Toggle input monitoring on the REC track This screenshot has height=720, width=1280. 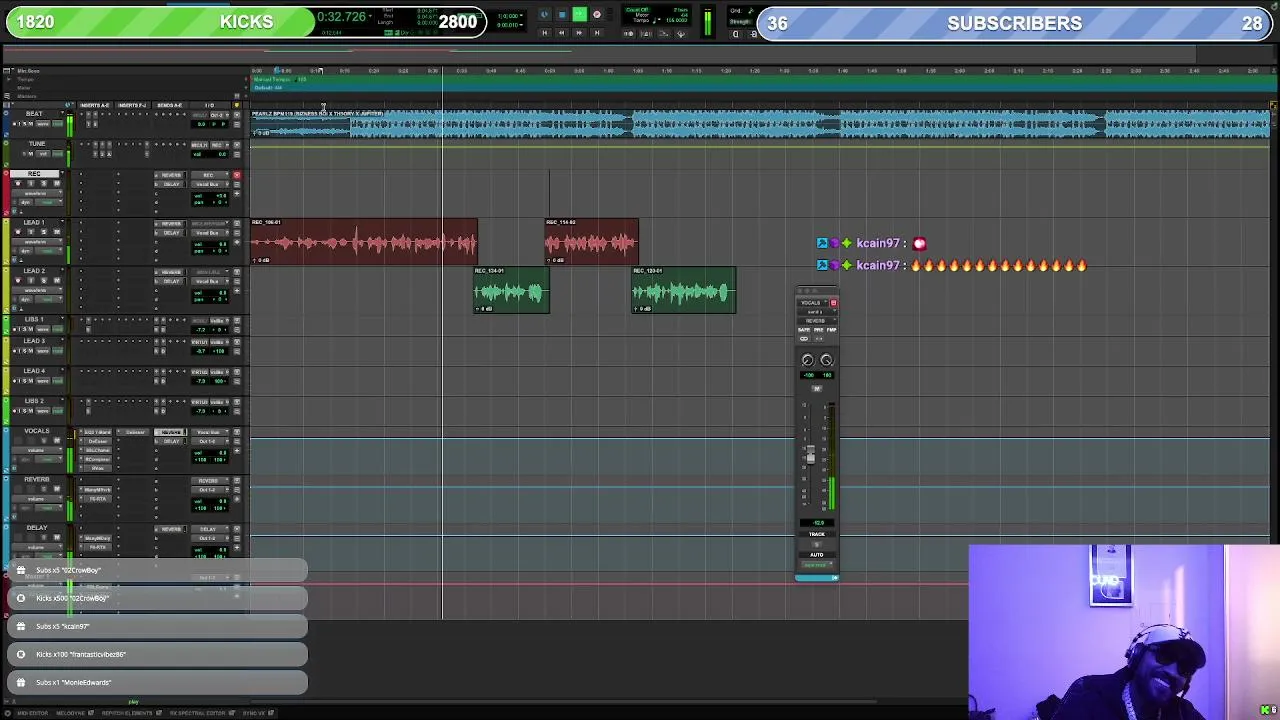pyautogui.click(x=31, y=184)
